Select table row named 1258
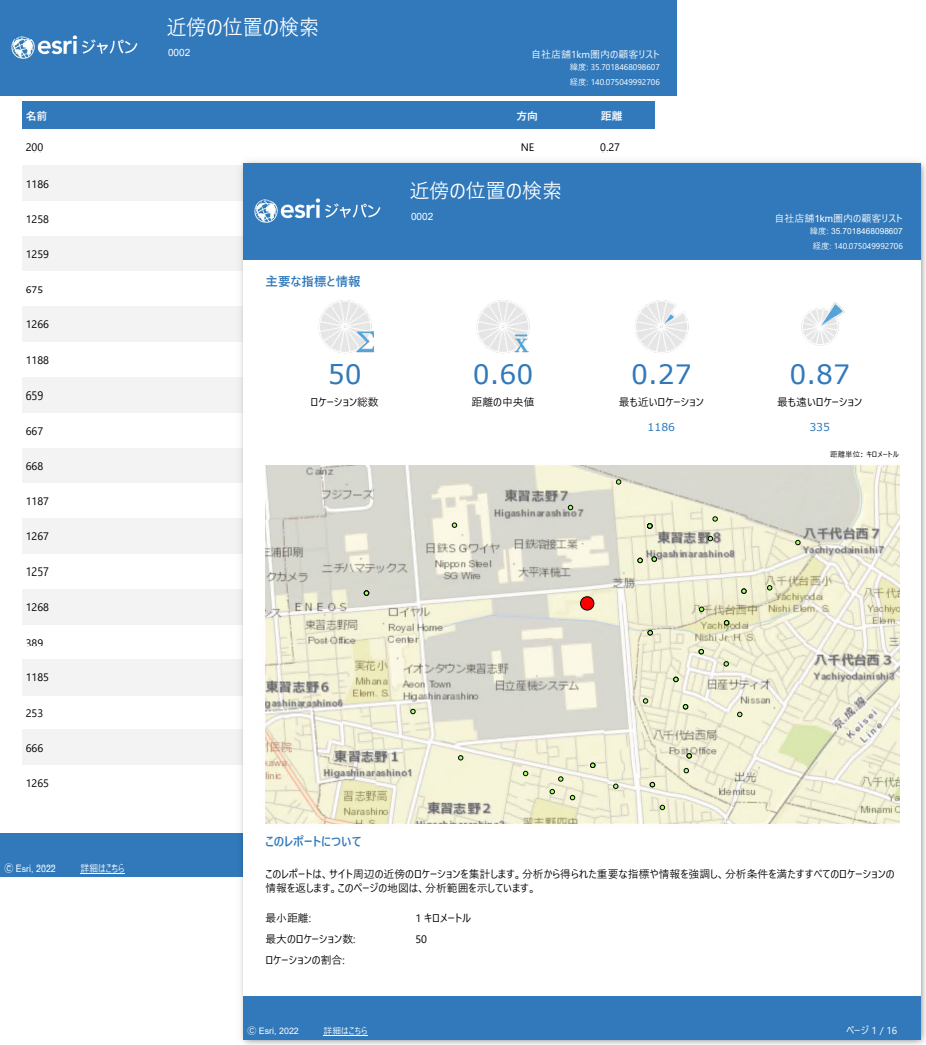The width and height of the screenshot is (926, 1045). tap(132, 219)
